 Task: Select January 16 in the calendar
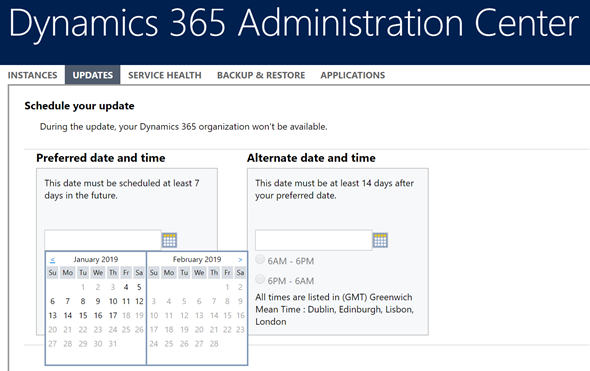(x=98, y=315)
